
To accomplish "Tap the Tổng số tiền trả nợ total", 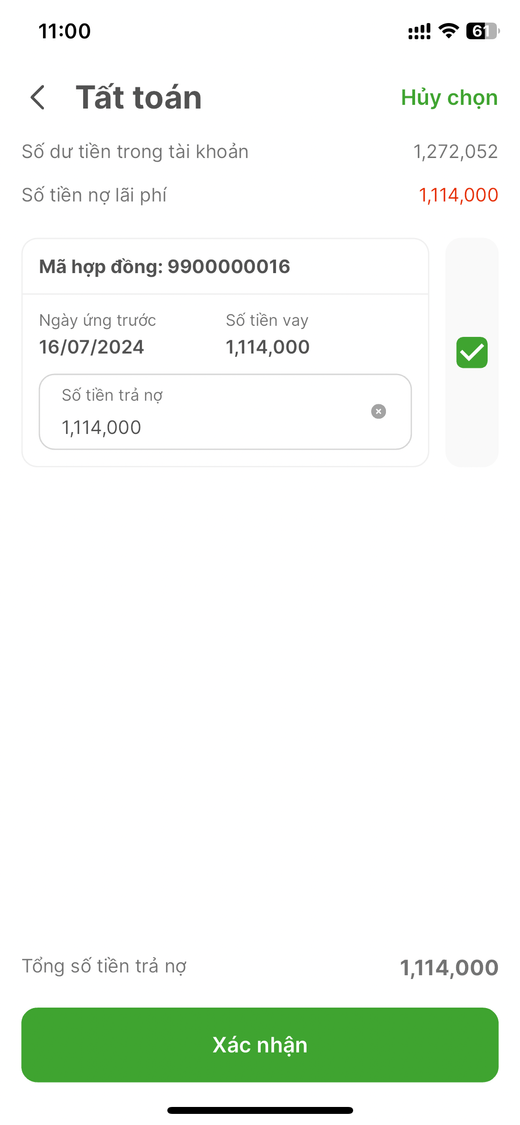I will 449,968.
